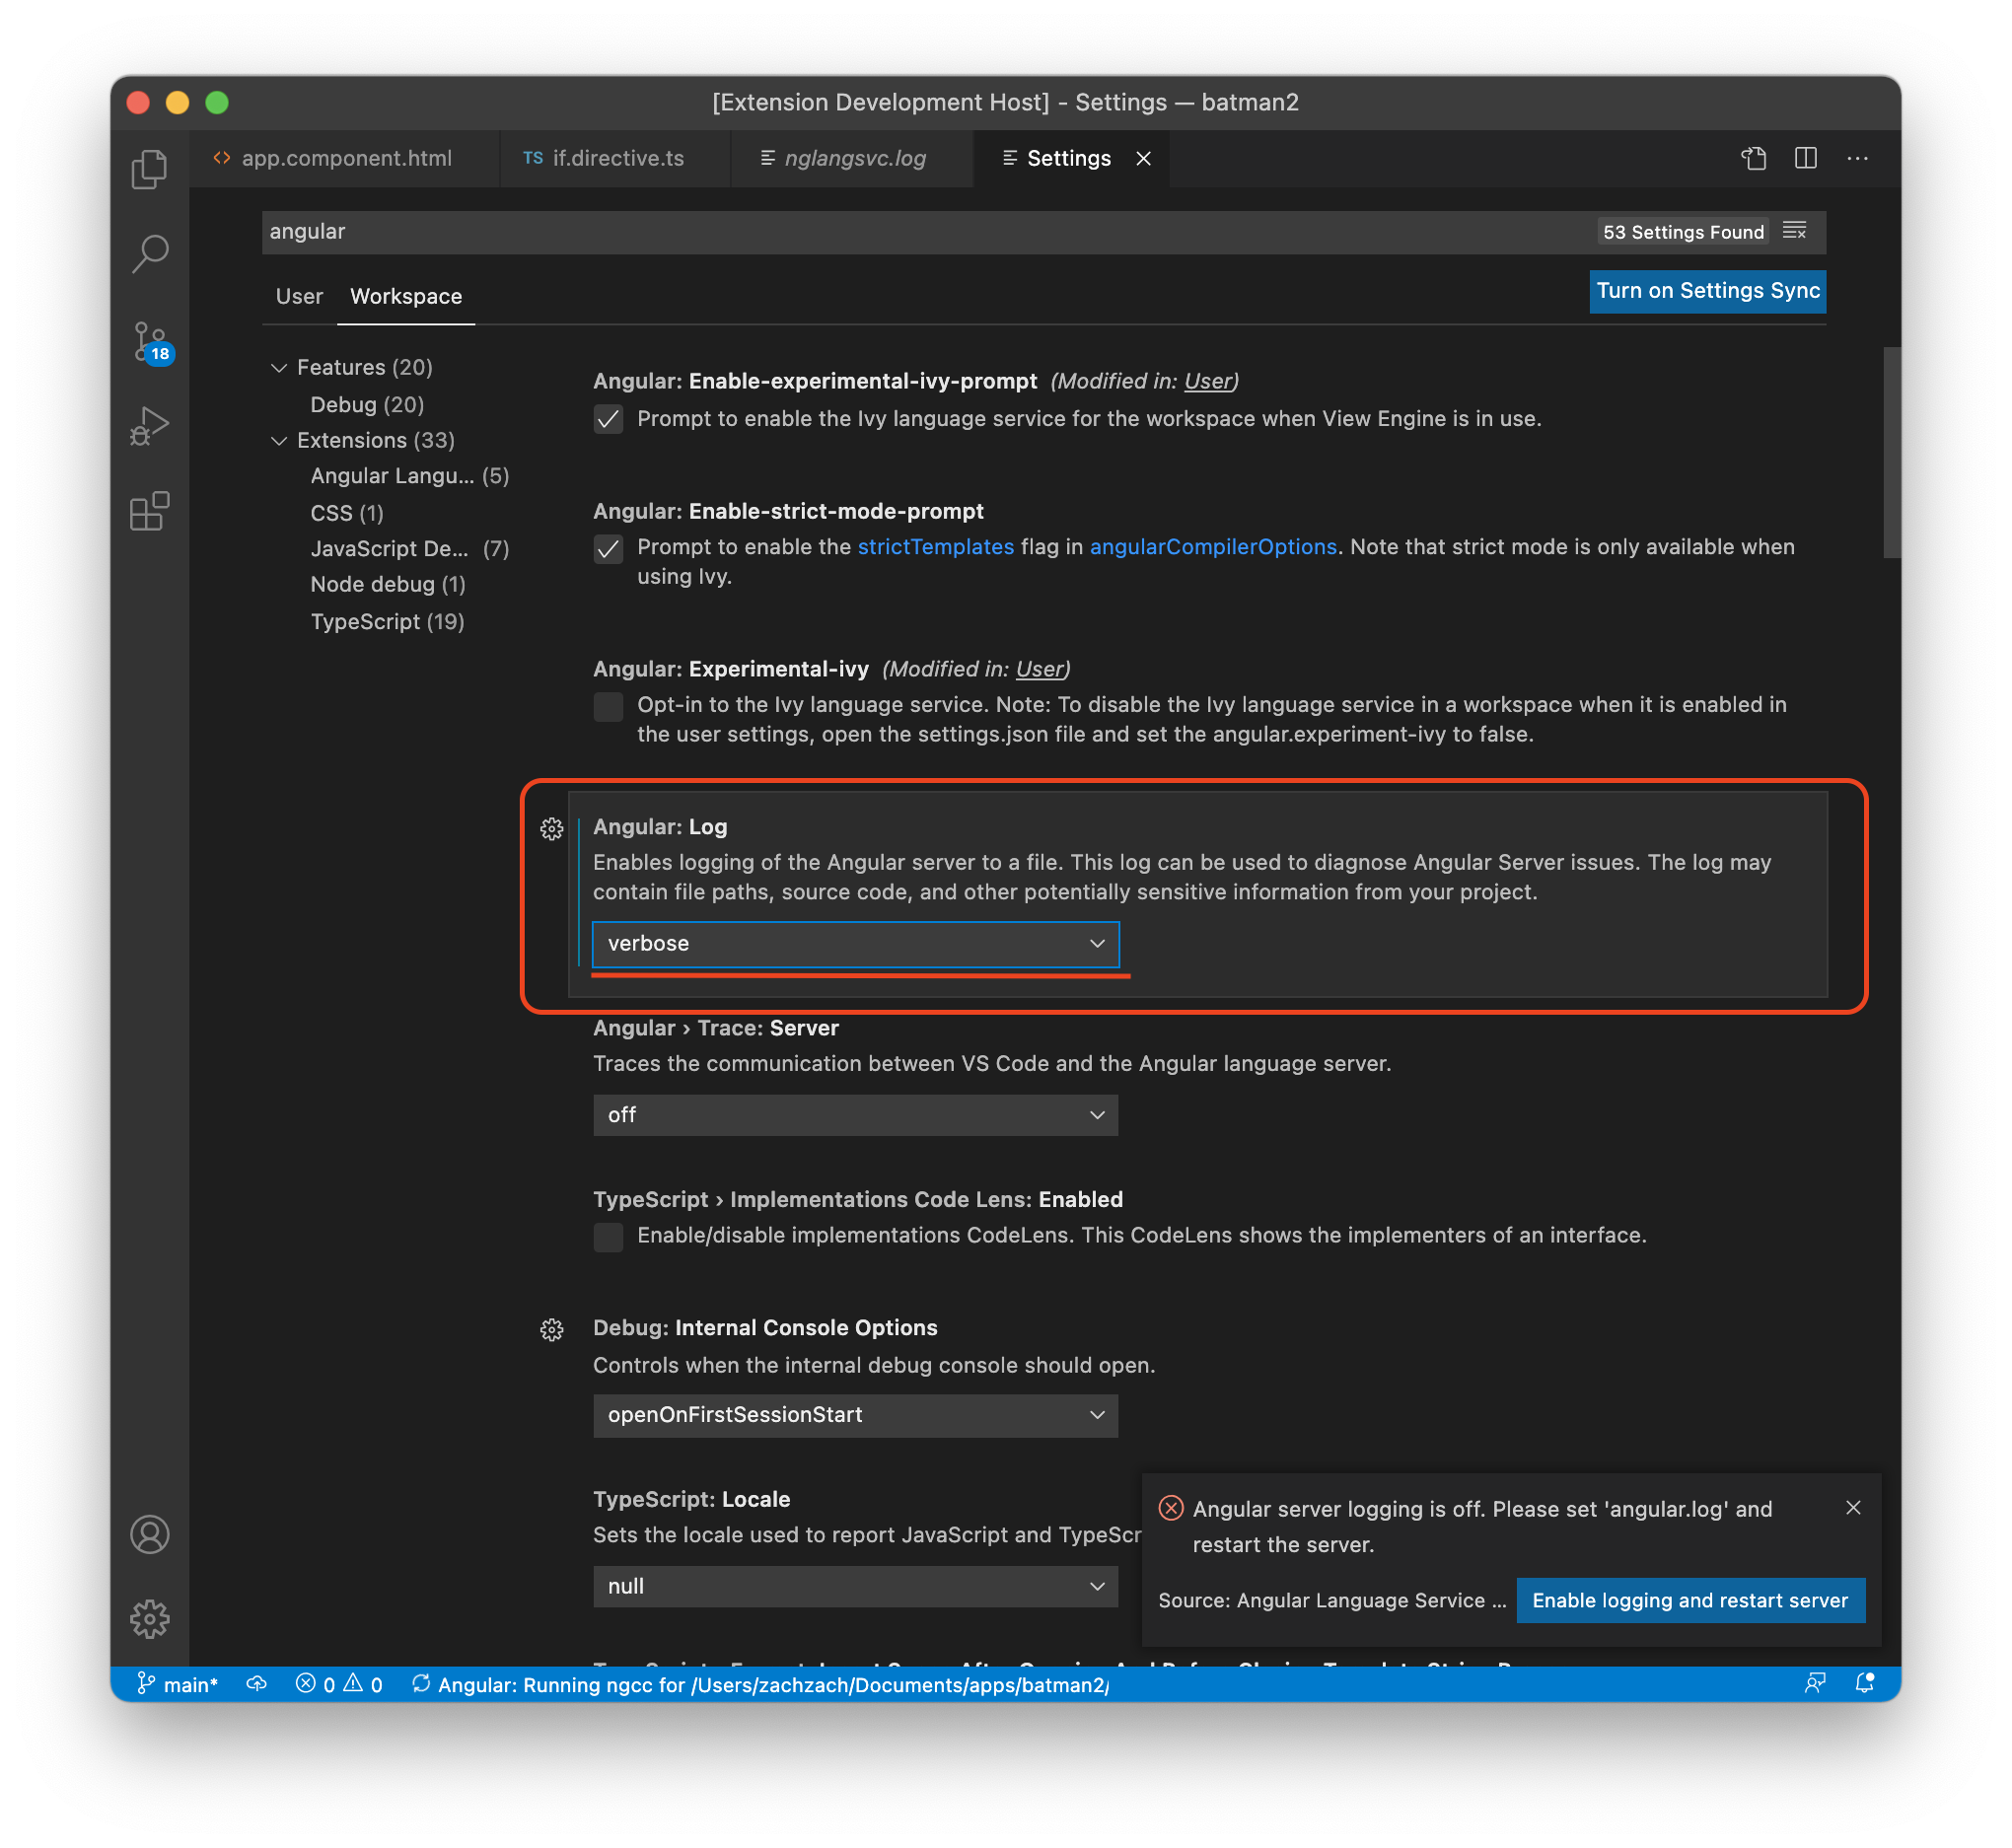Open gear menu for Angular: Log setting
Image resolution: width=2012 pixels, height=1848 pixels.
click(x=552, y=829)
